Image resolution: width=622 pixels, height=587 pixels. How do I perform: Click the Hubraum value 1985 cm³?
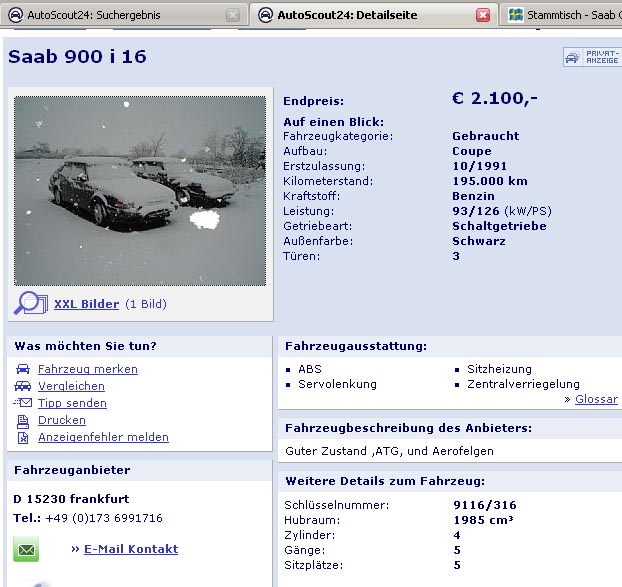point(483,520)
